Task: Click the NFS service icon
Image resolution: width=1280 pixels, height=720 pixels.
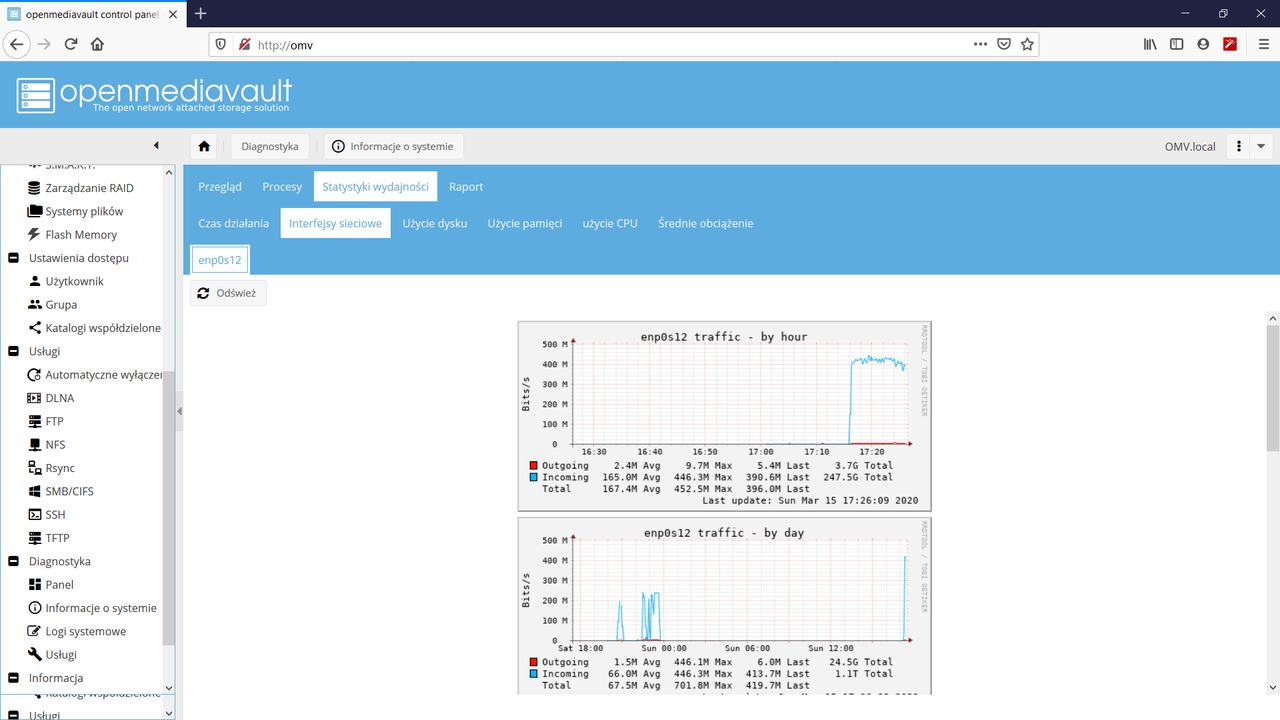Action: (x=35, y=444)
